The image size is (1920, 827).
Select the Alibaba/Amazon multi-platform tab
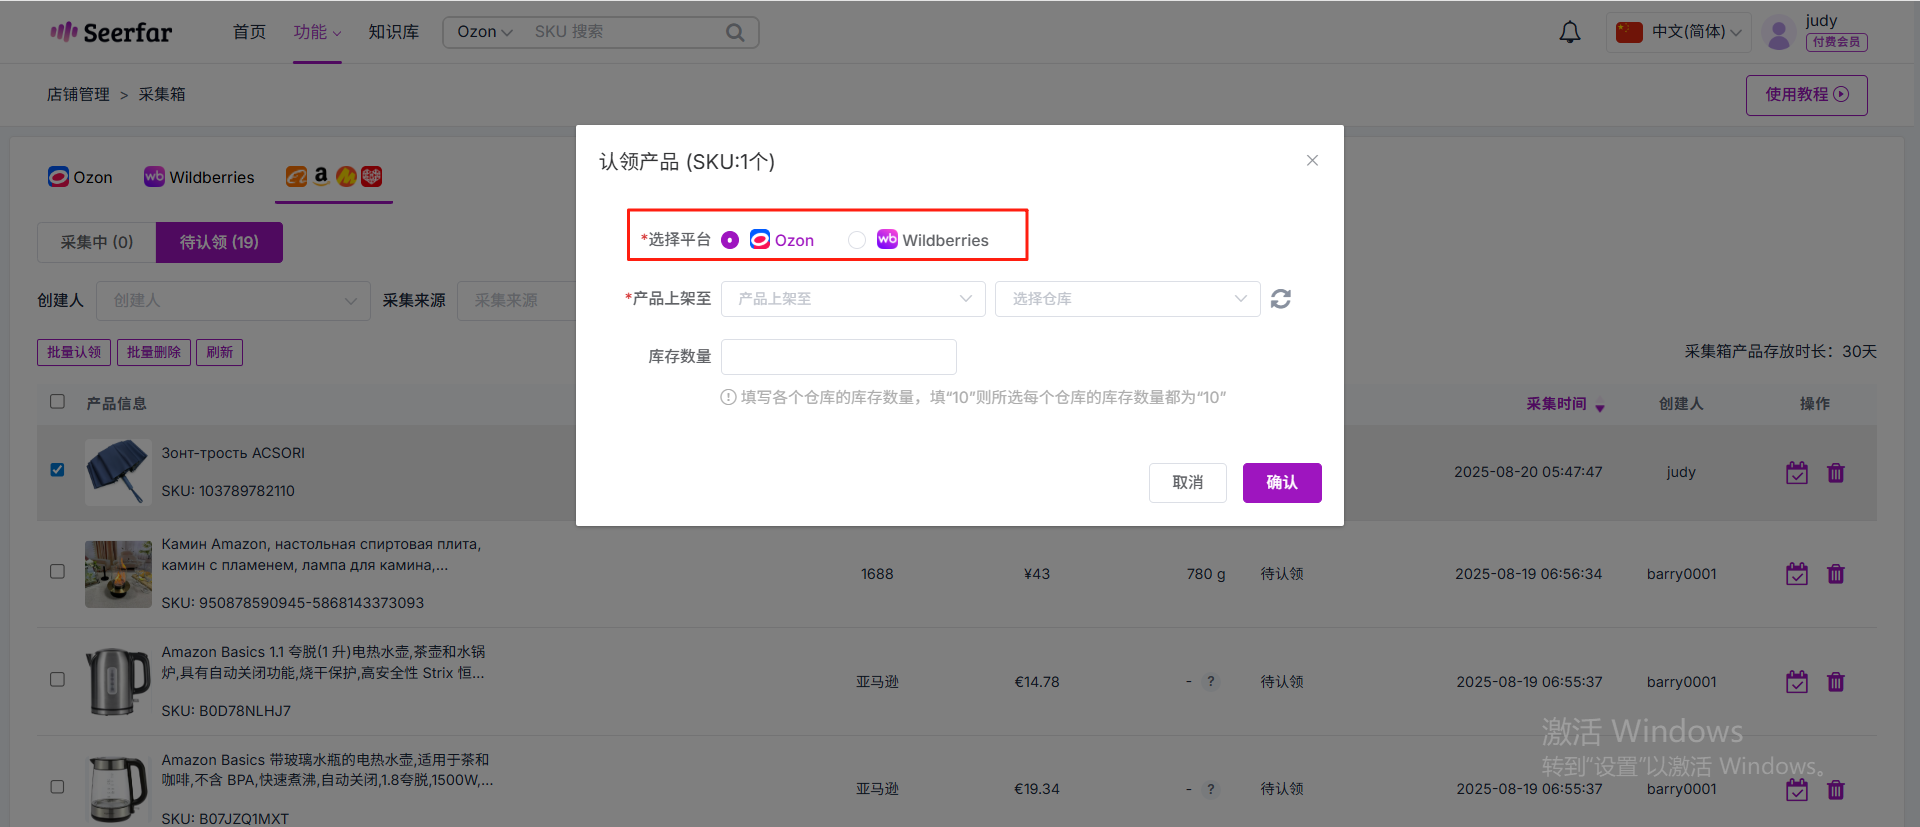pos(334,177)
